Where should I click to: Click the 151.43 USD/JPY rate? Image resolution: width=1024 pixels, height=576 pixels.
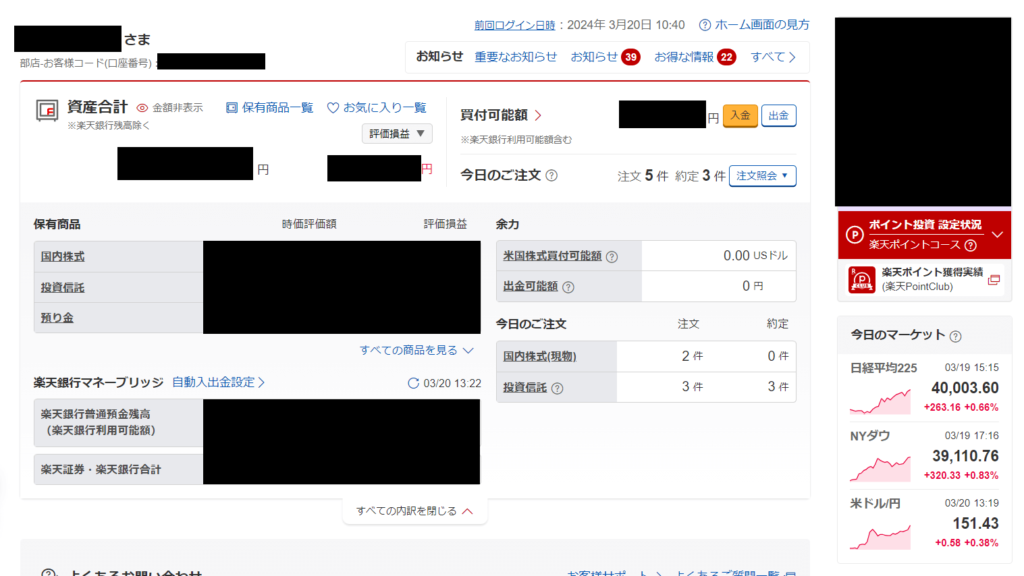click(x=976, y=524)
